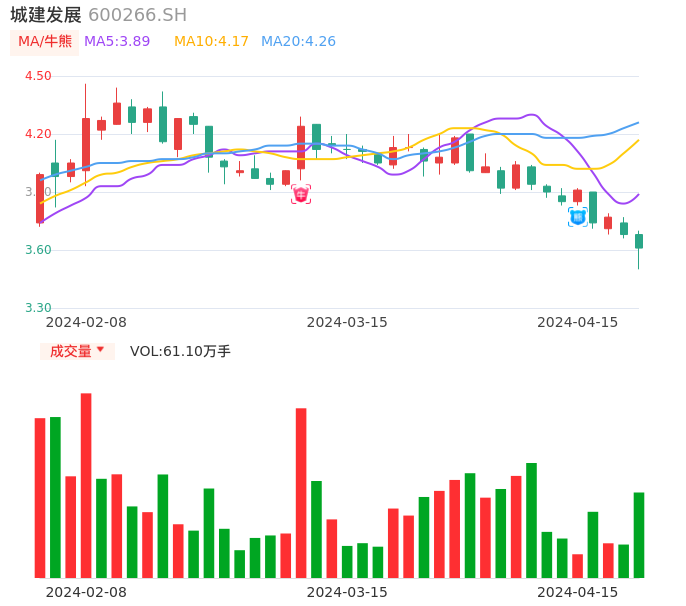Screen dimensions: 686x606
Task: Click the 2024-04-15 label under volume chart
Action: [578, 592]
